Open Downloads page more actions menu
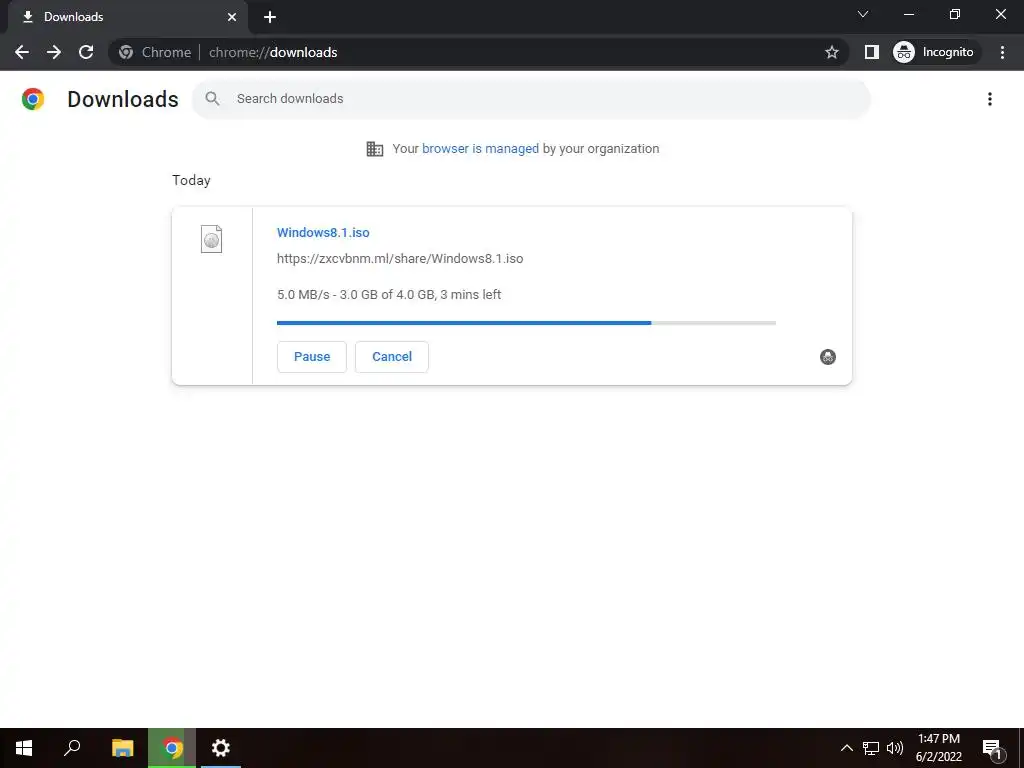 coord(989,99)
